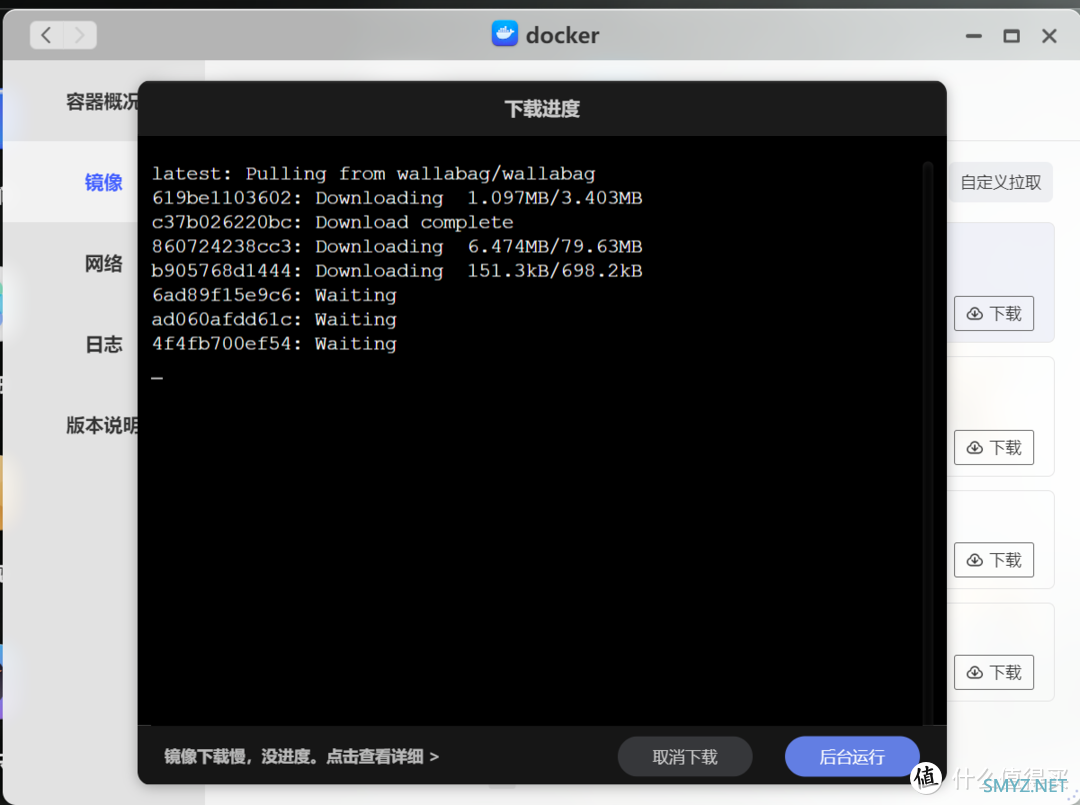Go forward with the right arrow button
This screenshot has width=1080, height=805.
click(80, 35)
